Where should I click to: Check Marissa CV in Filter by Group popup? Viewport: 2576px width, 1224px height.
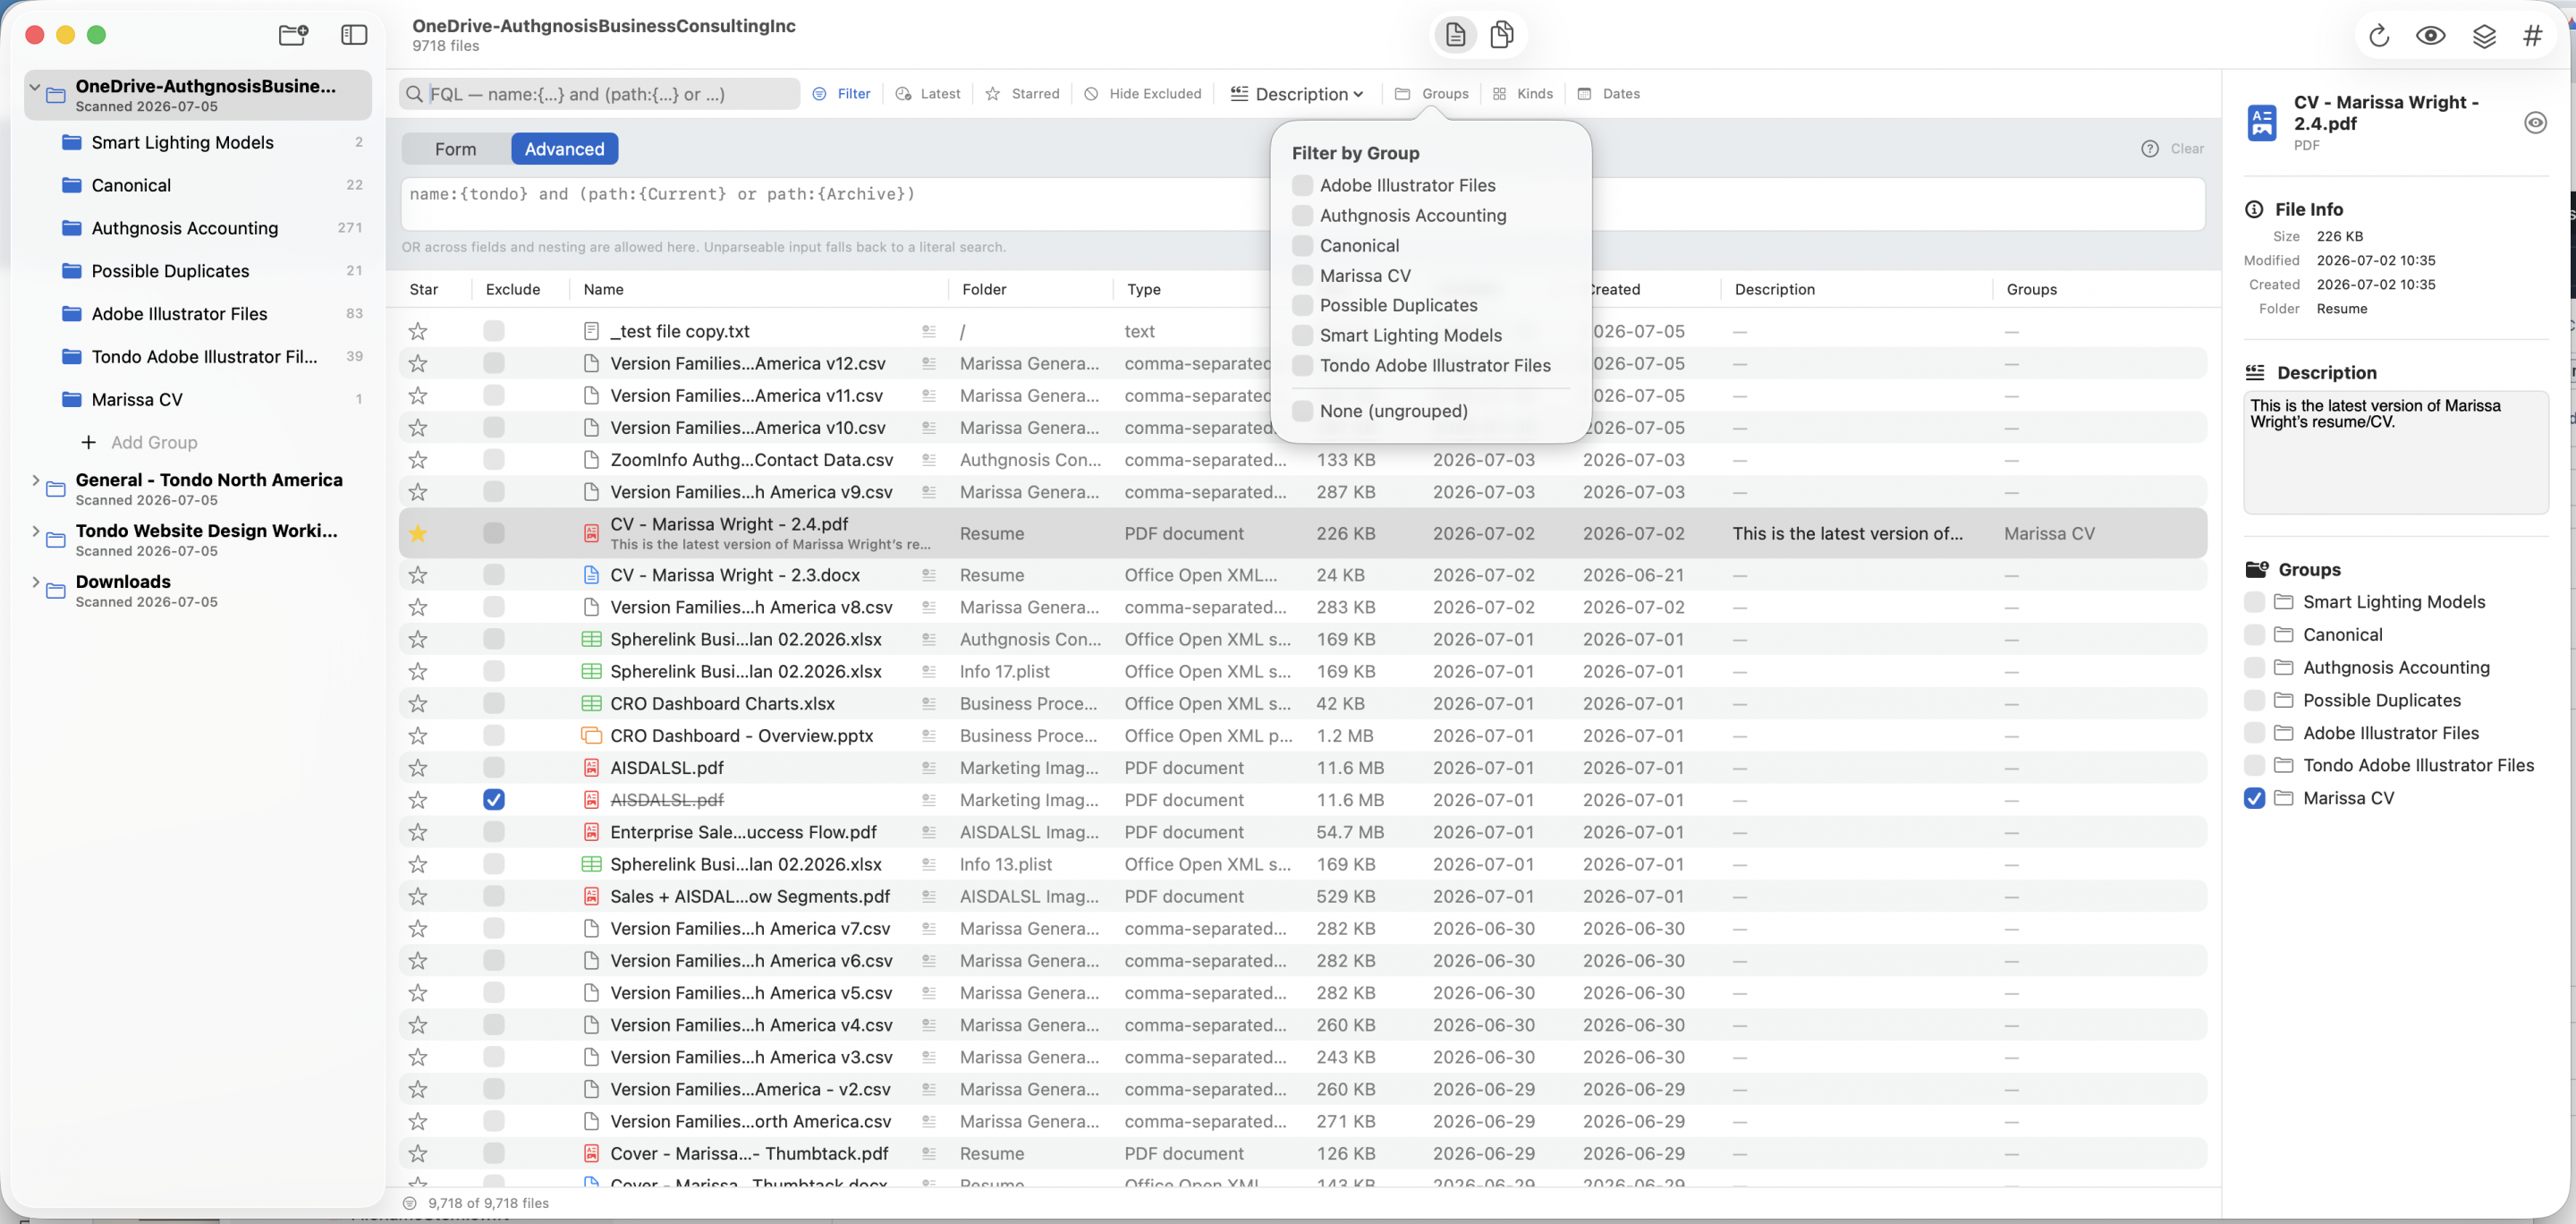coord(1302,275)
